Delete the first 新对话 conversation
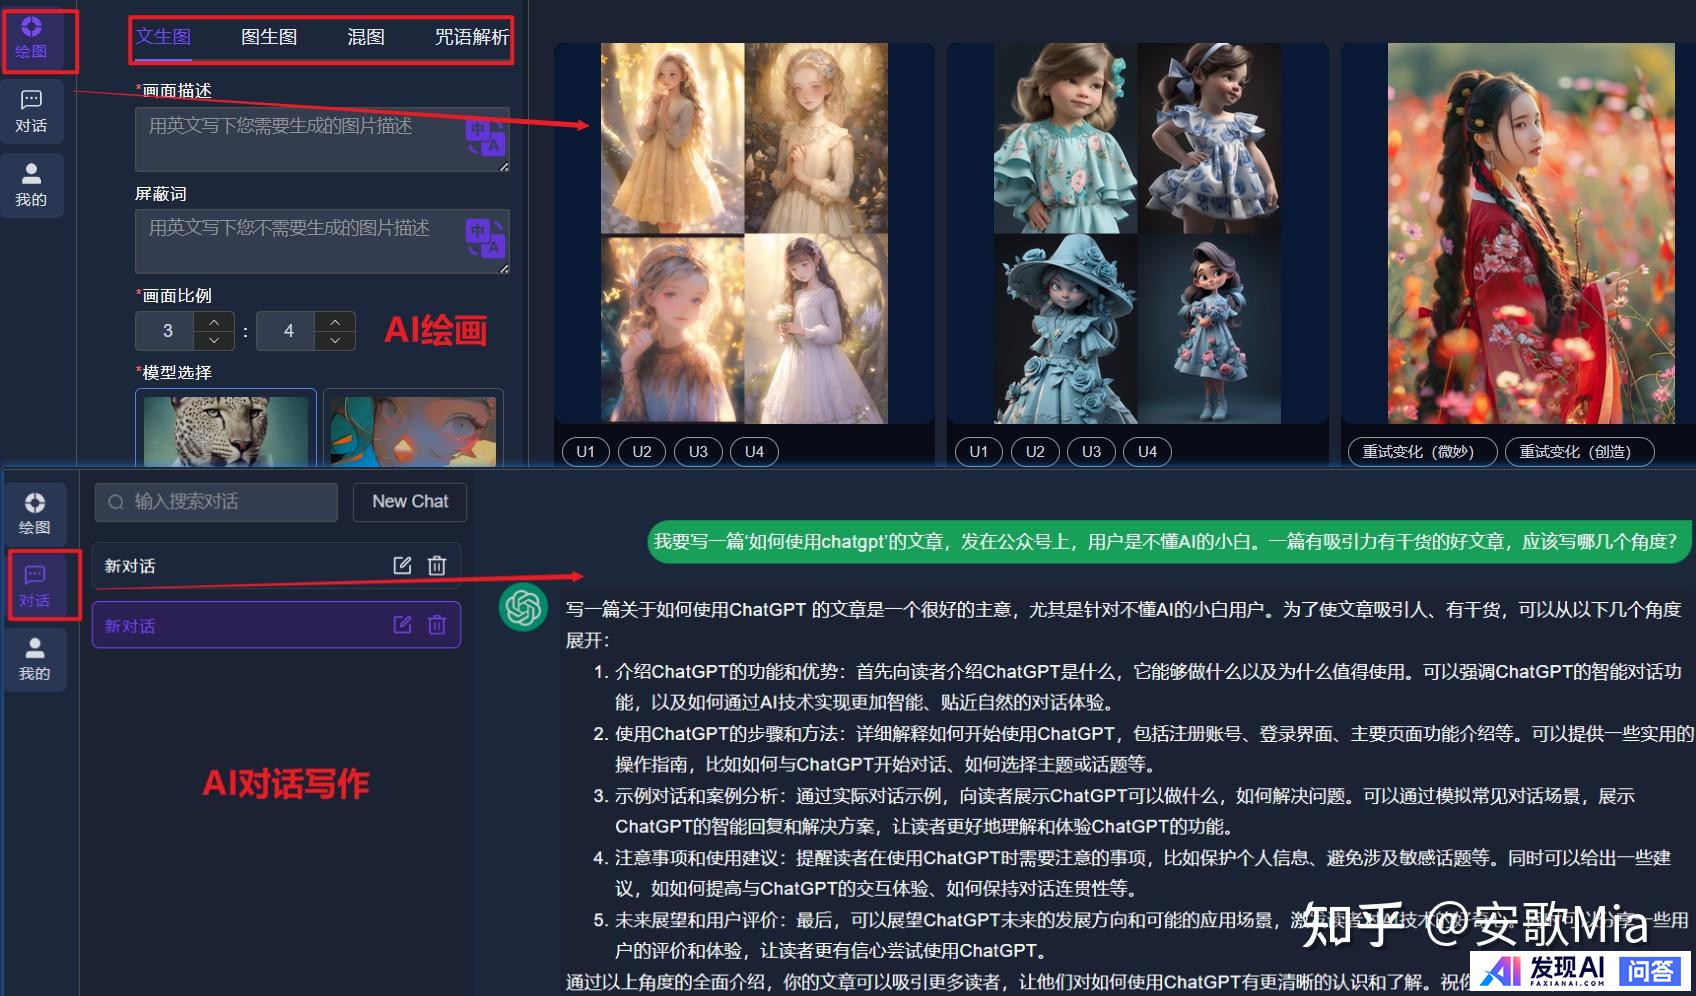This screenshot has width=1696, height=996. click(x=437, y=566)
